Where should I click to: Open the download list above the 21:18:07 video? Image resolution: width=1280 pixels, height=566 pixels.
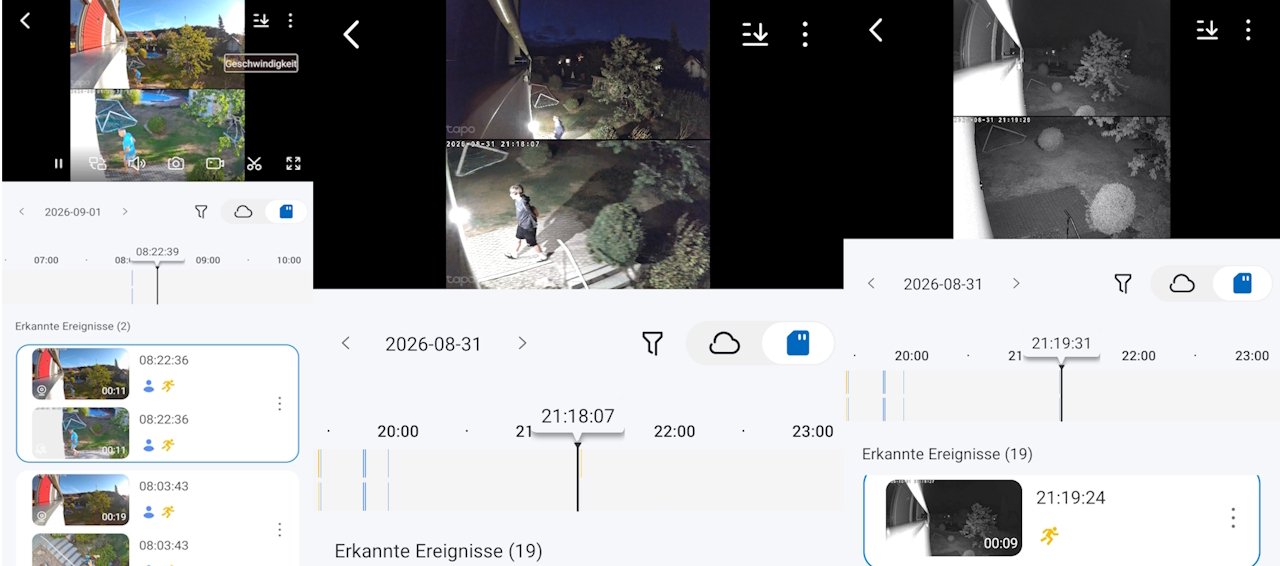point(755,34)
